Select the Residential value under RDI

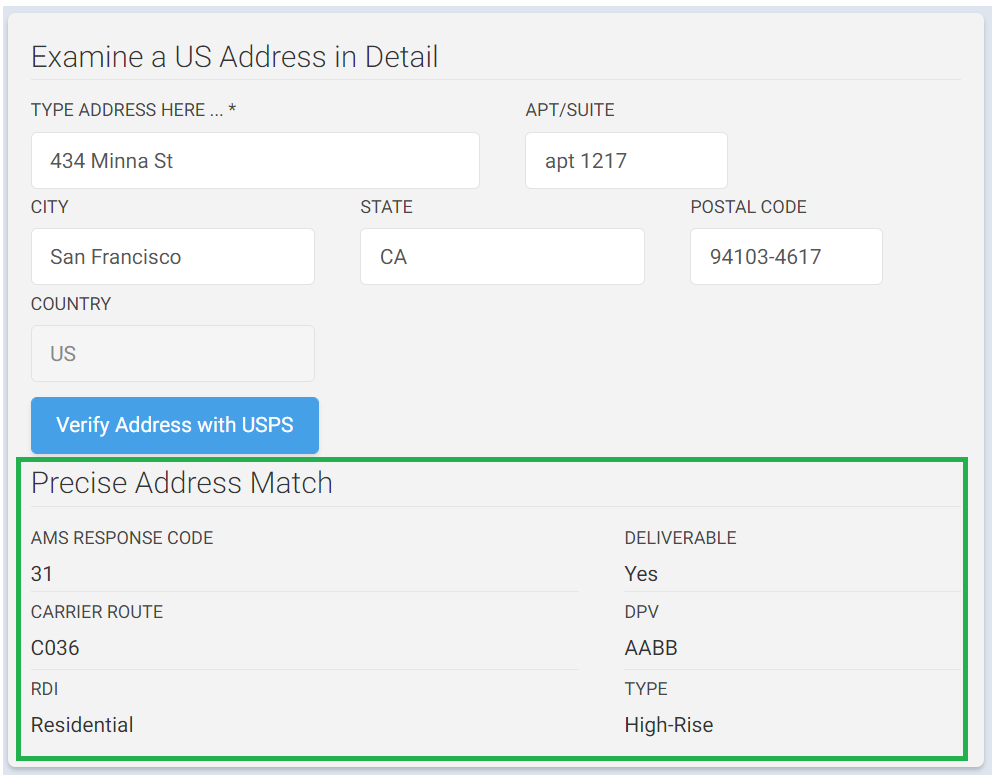(82, 725)
